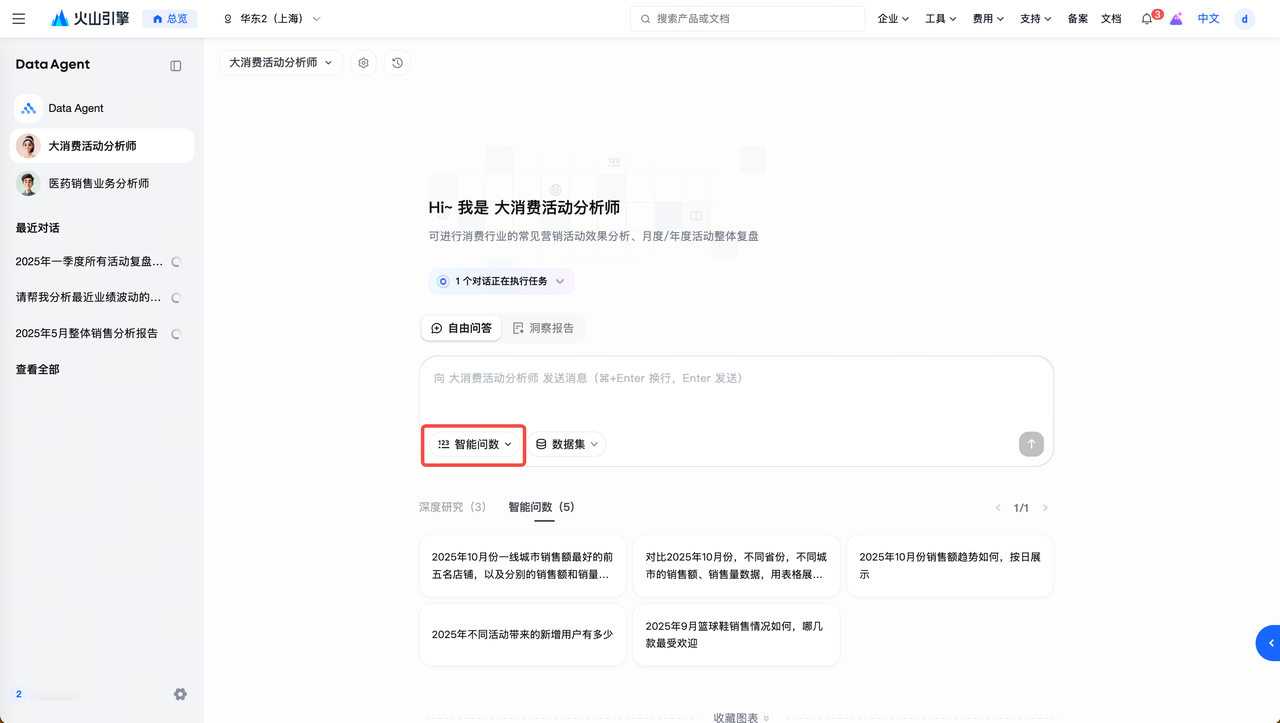Expand the 支持 menu
1280x723 pixels.
[1035, 19]
